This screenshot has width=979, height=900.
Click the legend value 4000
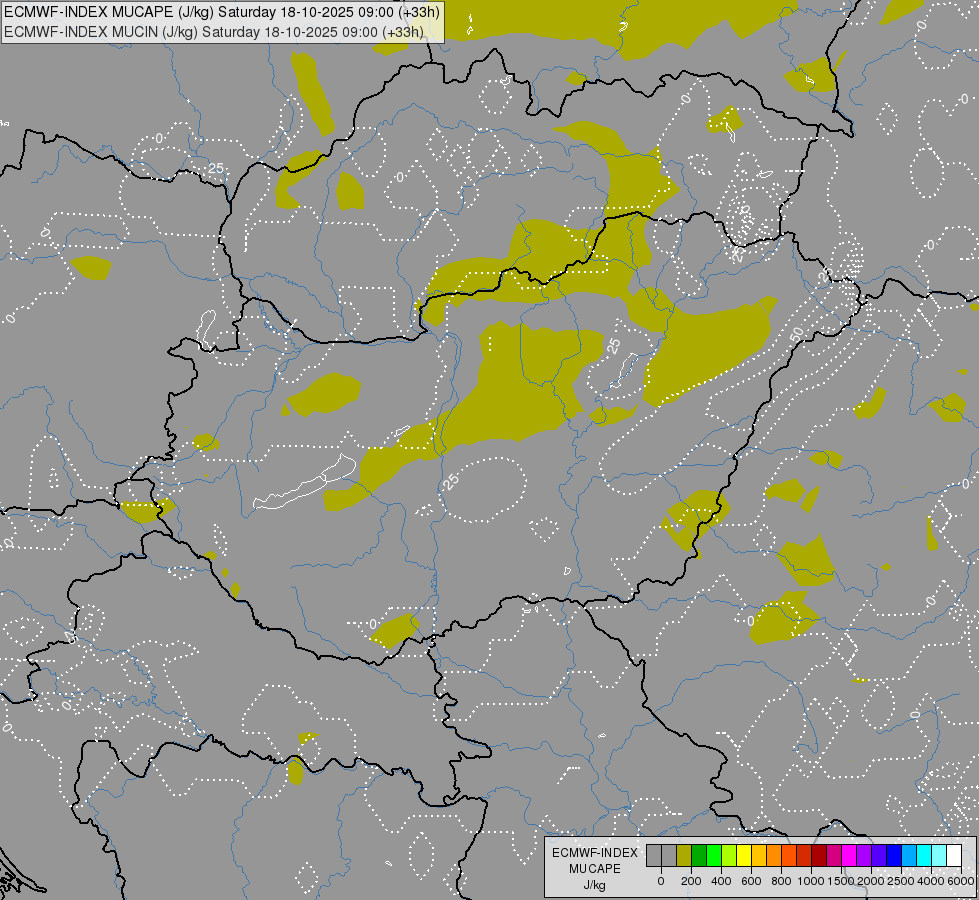click(x=932, y=881)
